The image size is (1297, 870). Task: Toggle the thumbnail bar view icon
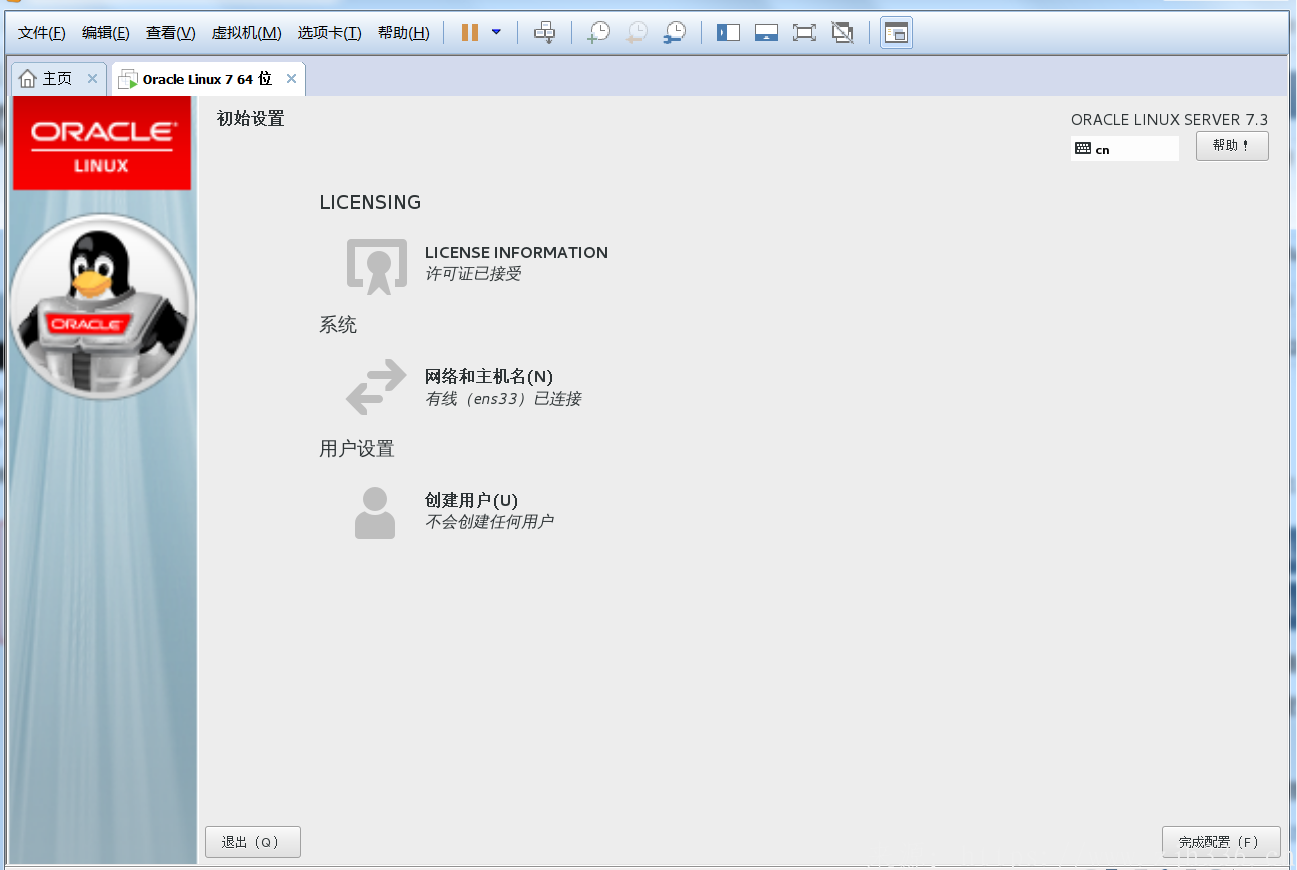pos(766,33)
